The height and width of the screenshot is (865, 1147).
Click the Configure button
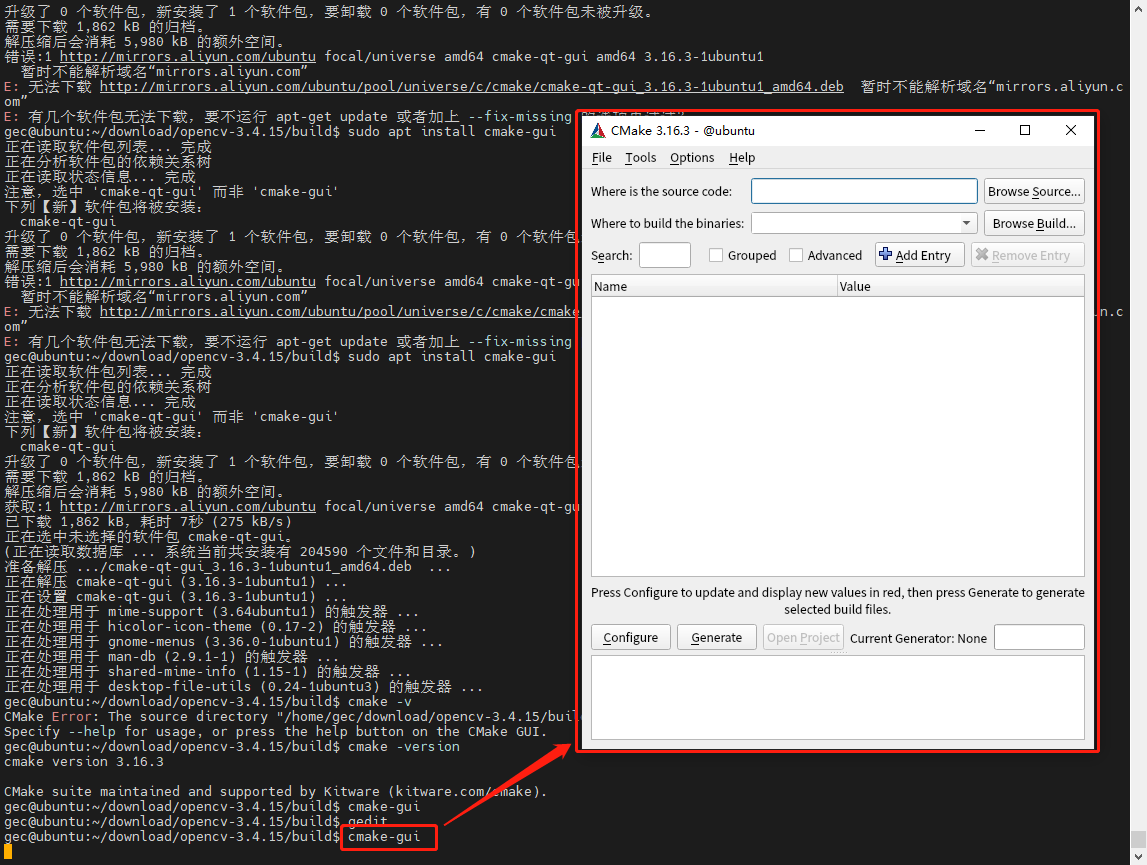coord(631,637)
